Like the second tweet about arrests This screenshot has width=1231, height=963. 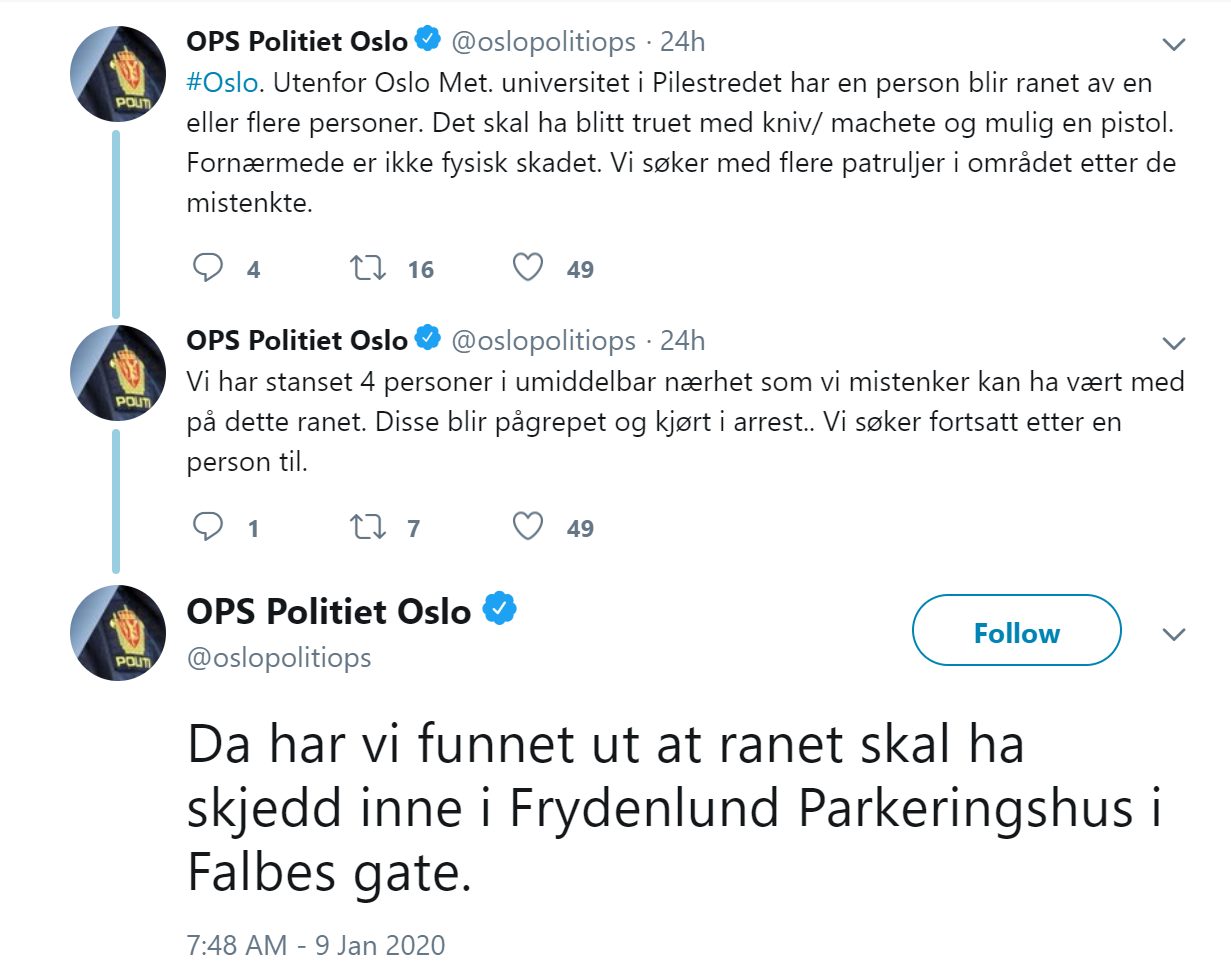click(528, 527)
